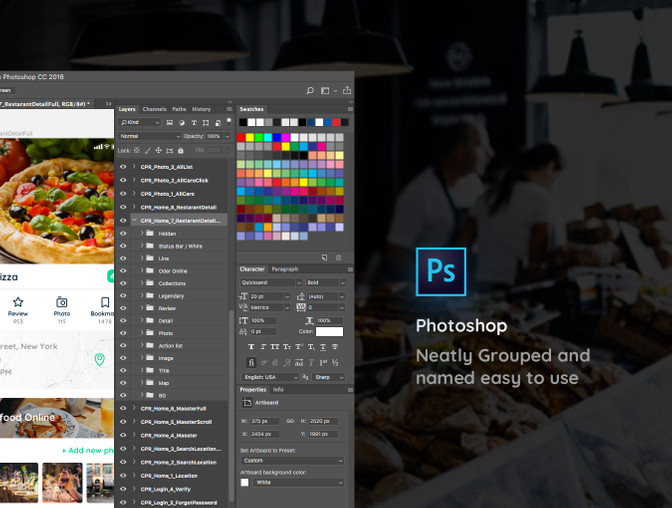Screen dimensions: 672x508
Task: Toggle fractions one-half OpenType button
Action: [335, 363]
